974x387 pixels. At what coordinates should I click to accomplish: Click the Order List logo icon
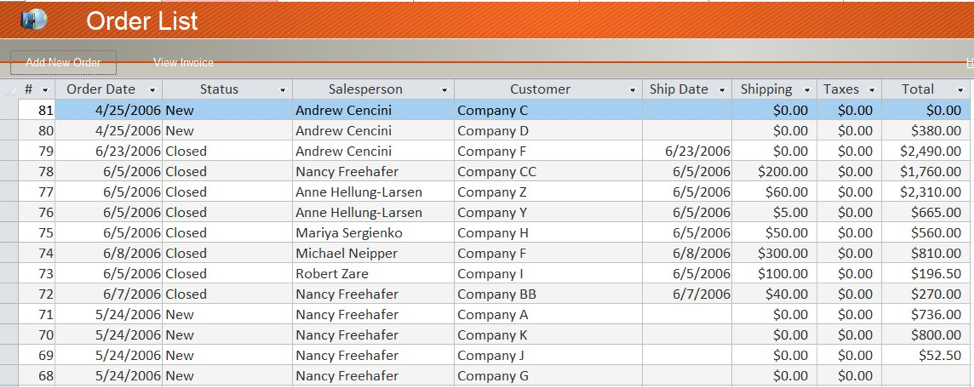pos(34,20)
